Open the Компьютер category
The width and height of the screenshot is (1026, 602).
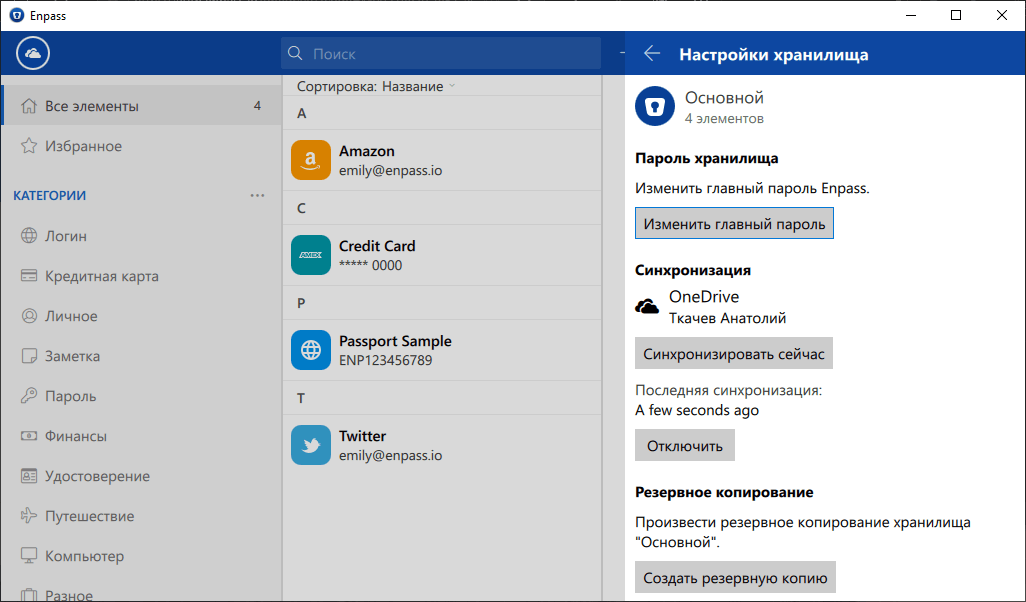coord(142,556)
